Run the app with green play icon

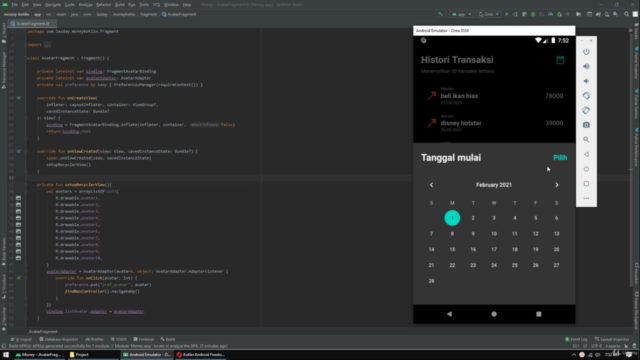point(507,14)
